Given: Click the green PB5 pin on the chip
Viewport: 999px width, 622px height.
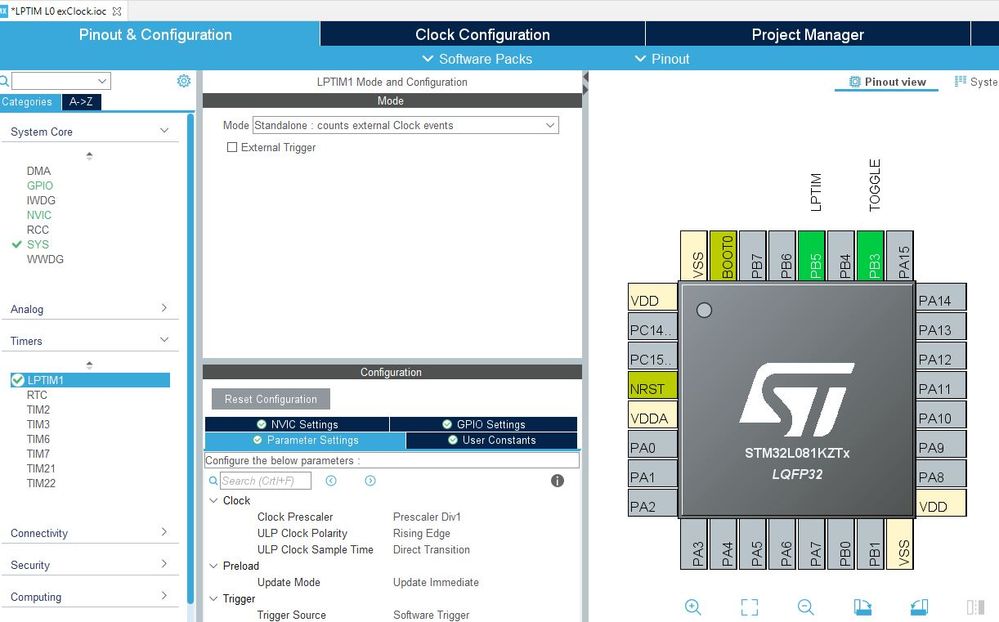Looking at the screenshot, I should pos(812,256).
